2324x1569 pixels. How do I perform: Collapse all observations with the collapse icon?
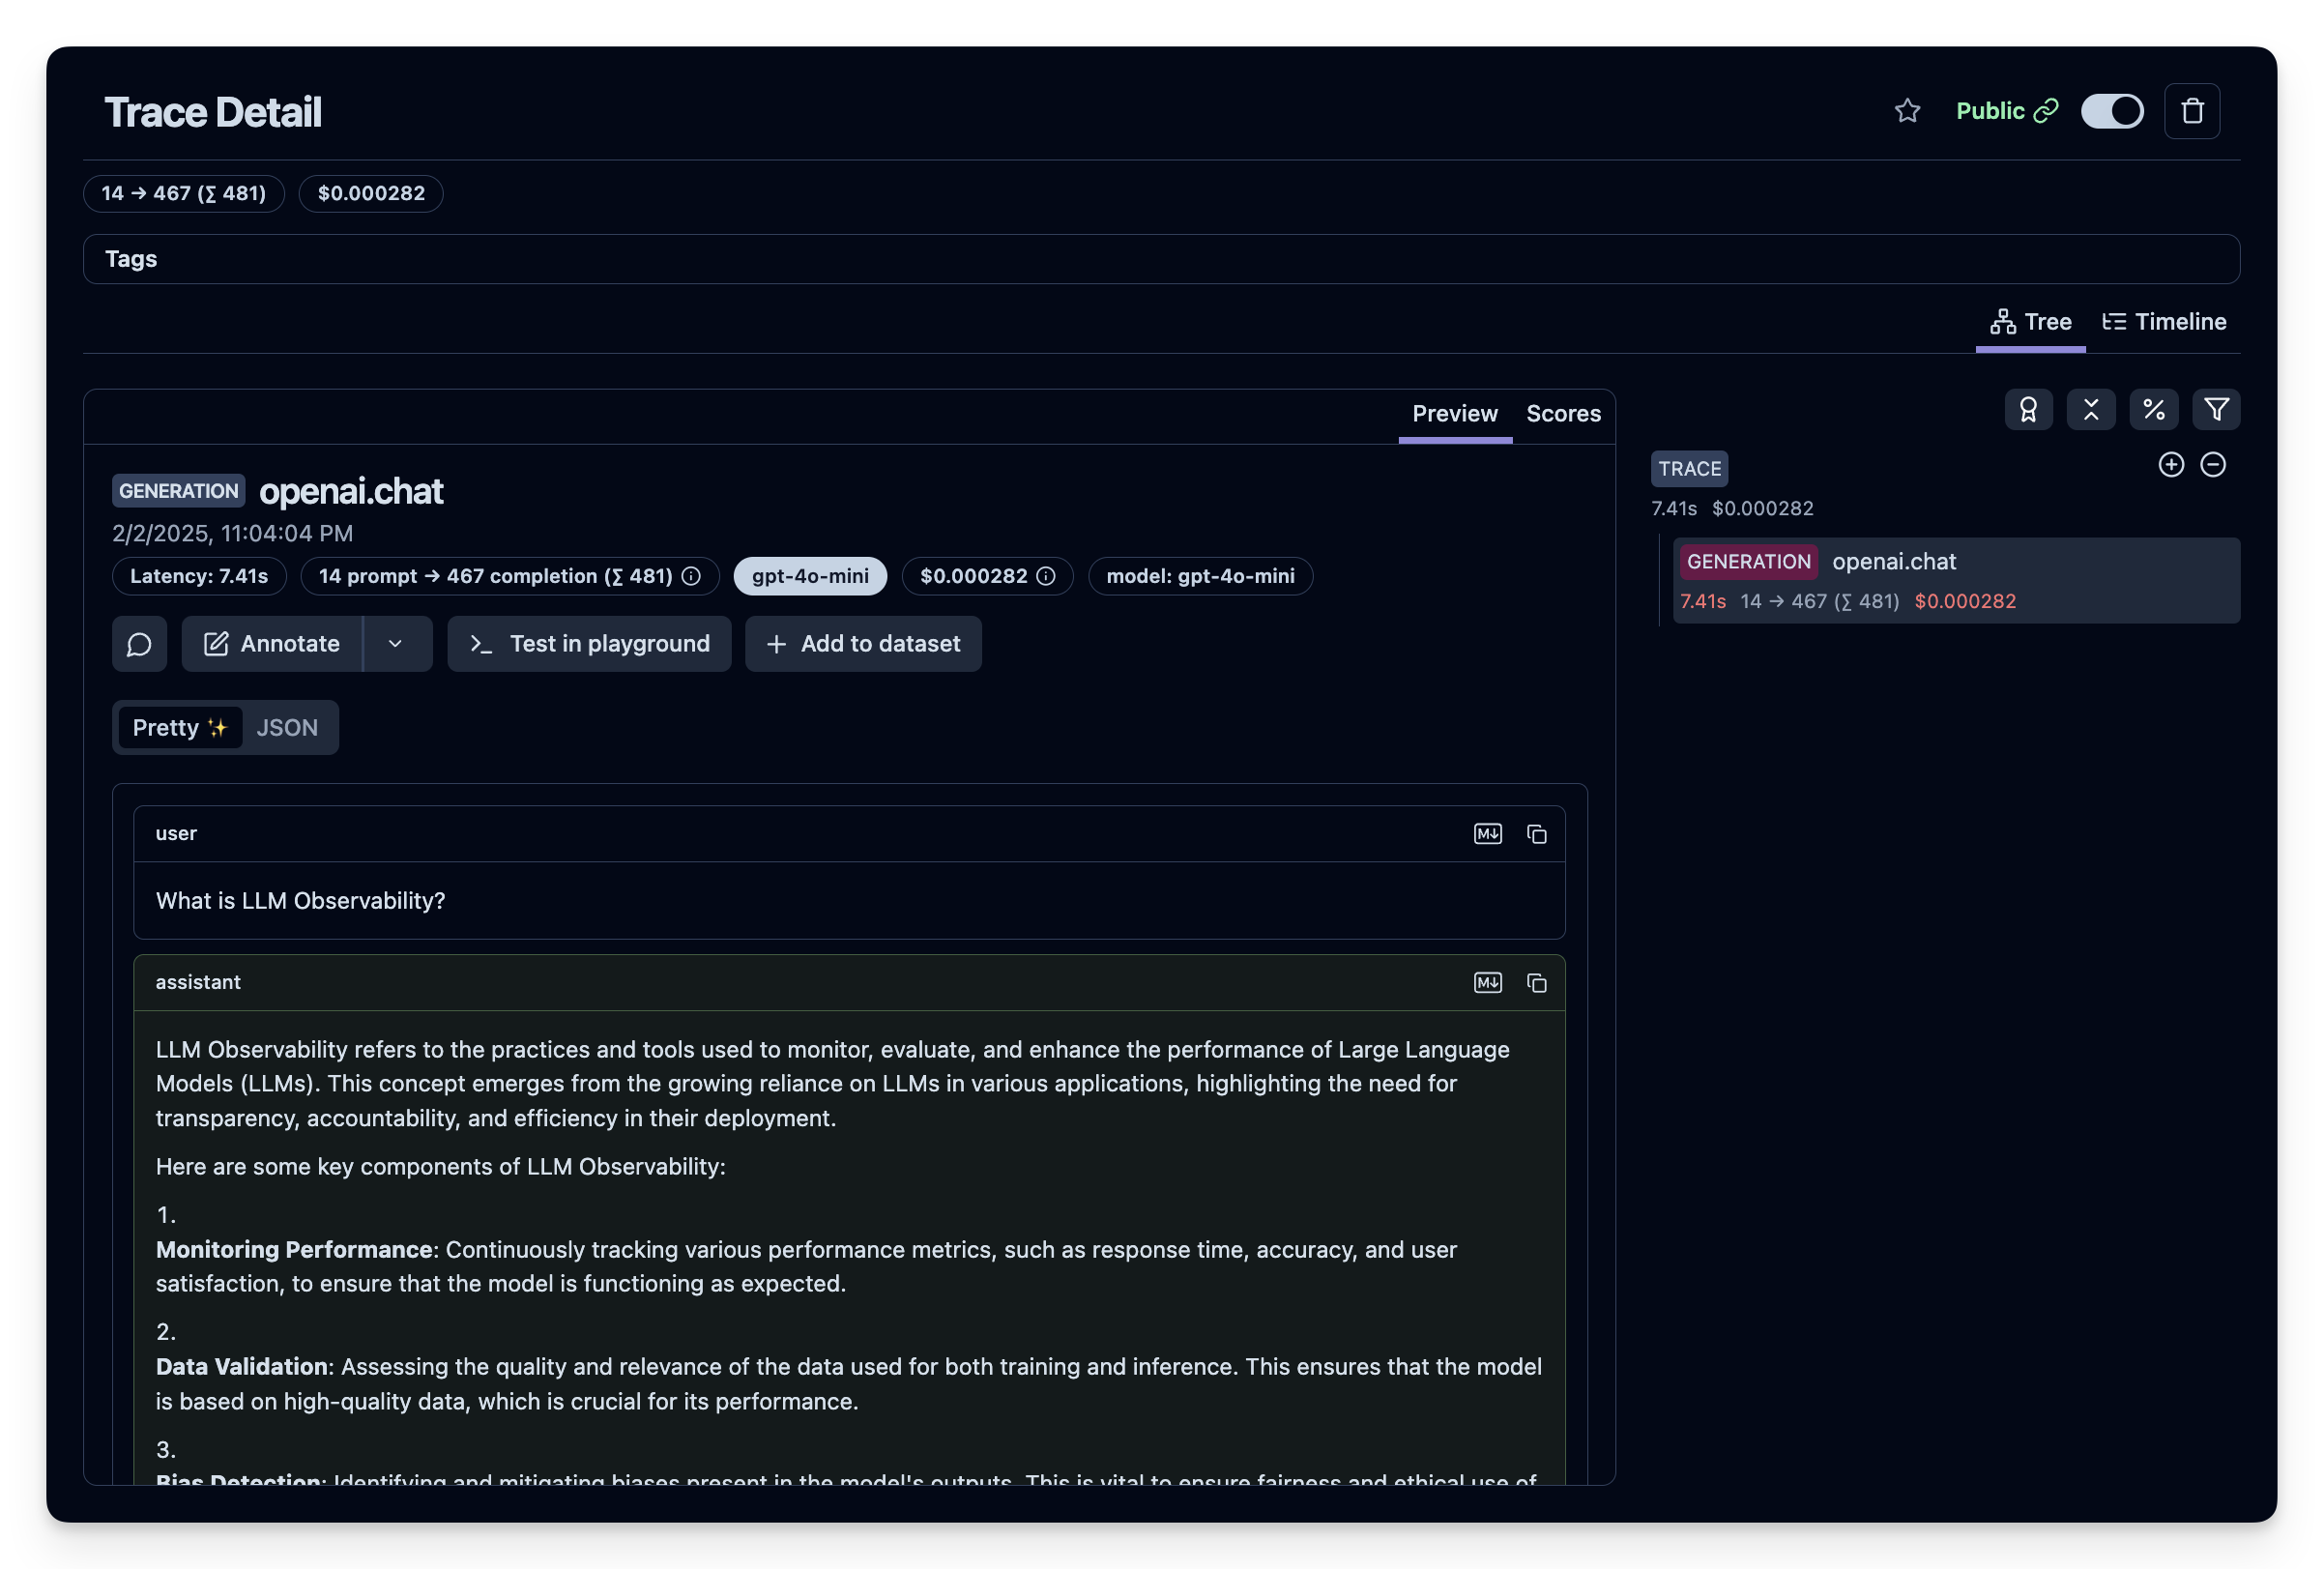(x=2090, y=409)
